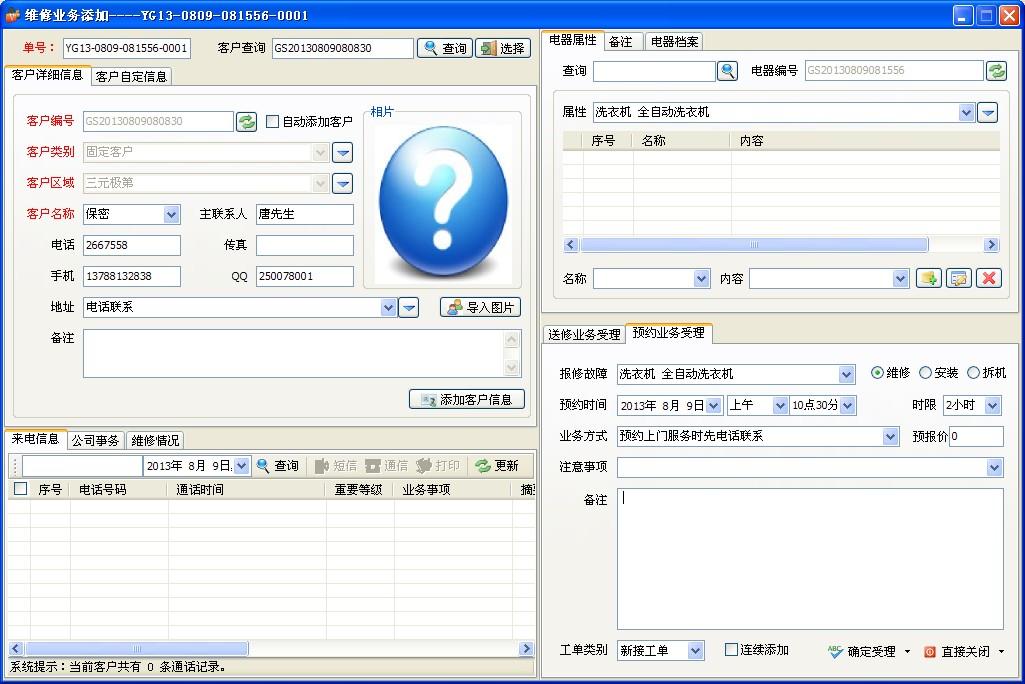
Task: Click blue arrow button beside 客户类别
Action: (x=343, y=152)
